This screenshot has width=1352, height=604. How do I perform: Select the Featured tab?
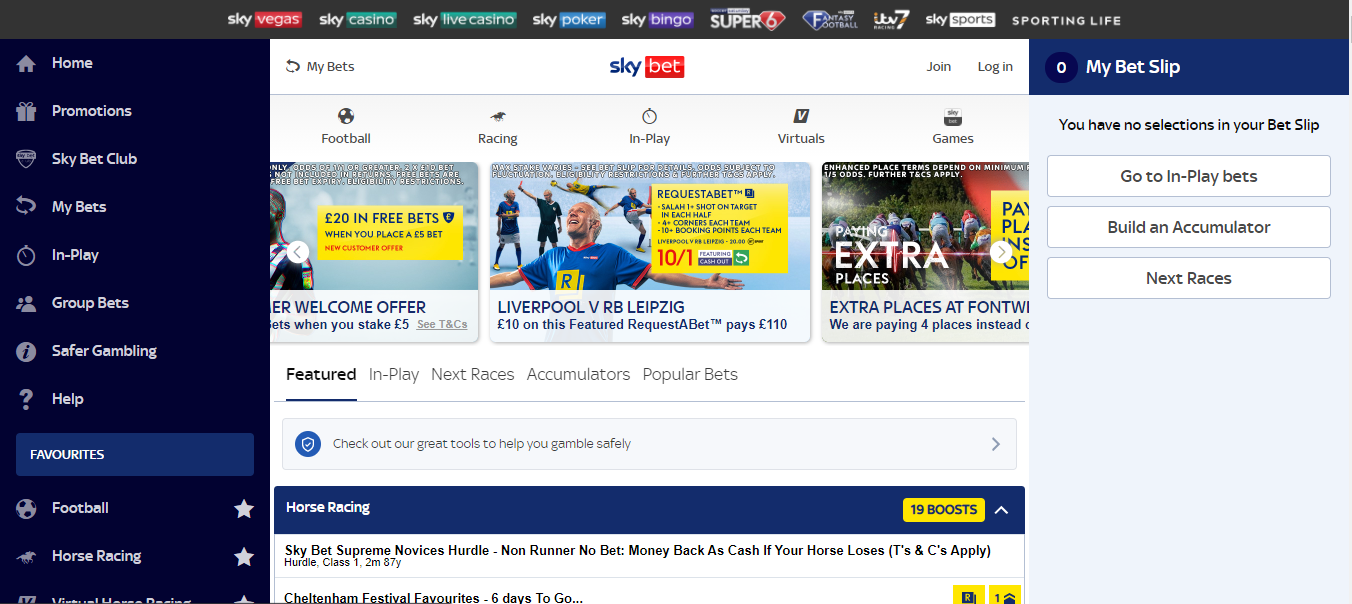click(321, 375)
